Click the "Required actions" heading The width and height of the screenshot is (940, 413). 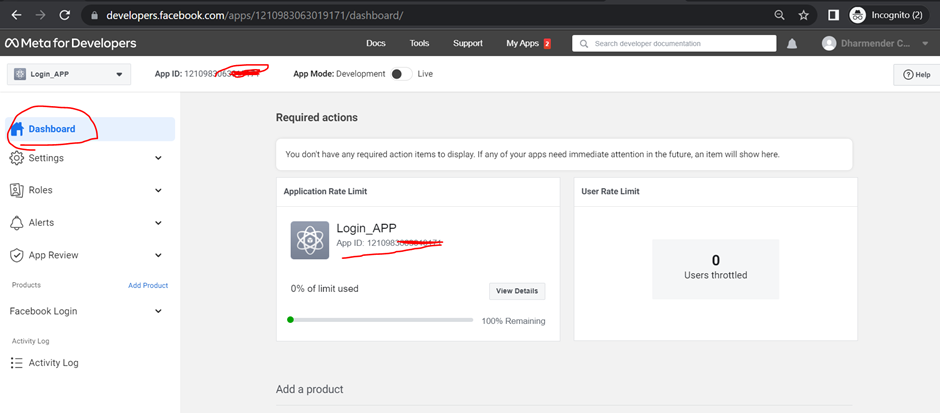(x=317, y=117)
